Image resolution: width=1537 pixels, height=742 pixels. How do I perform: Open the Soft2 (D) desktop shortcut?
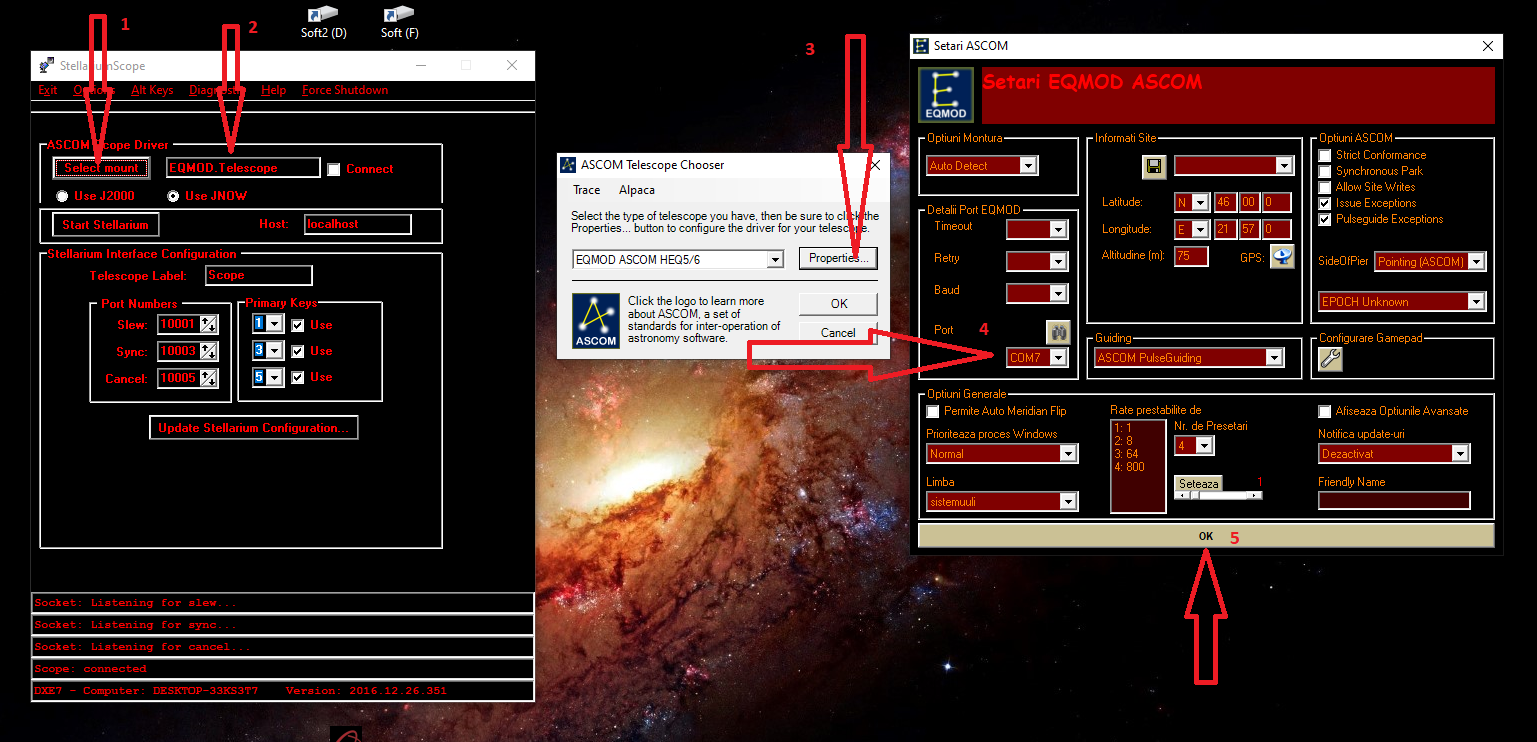(x=323, y=22)
